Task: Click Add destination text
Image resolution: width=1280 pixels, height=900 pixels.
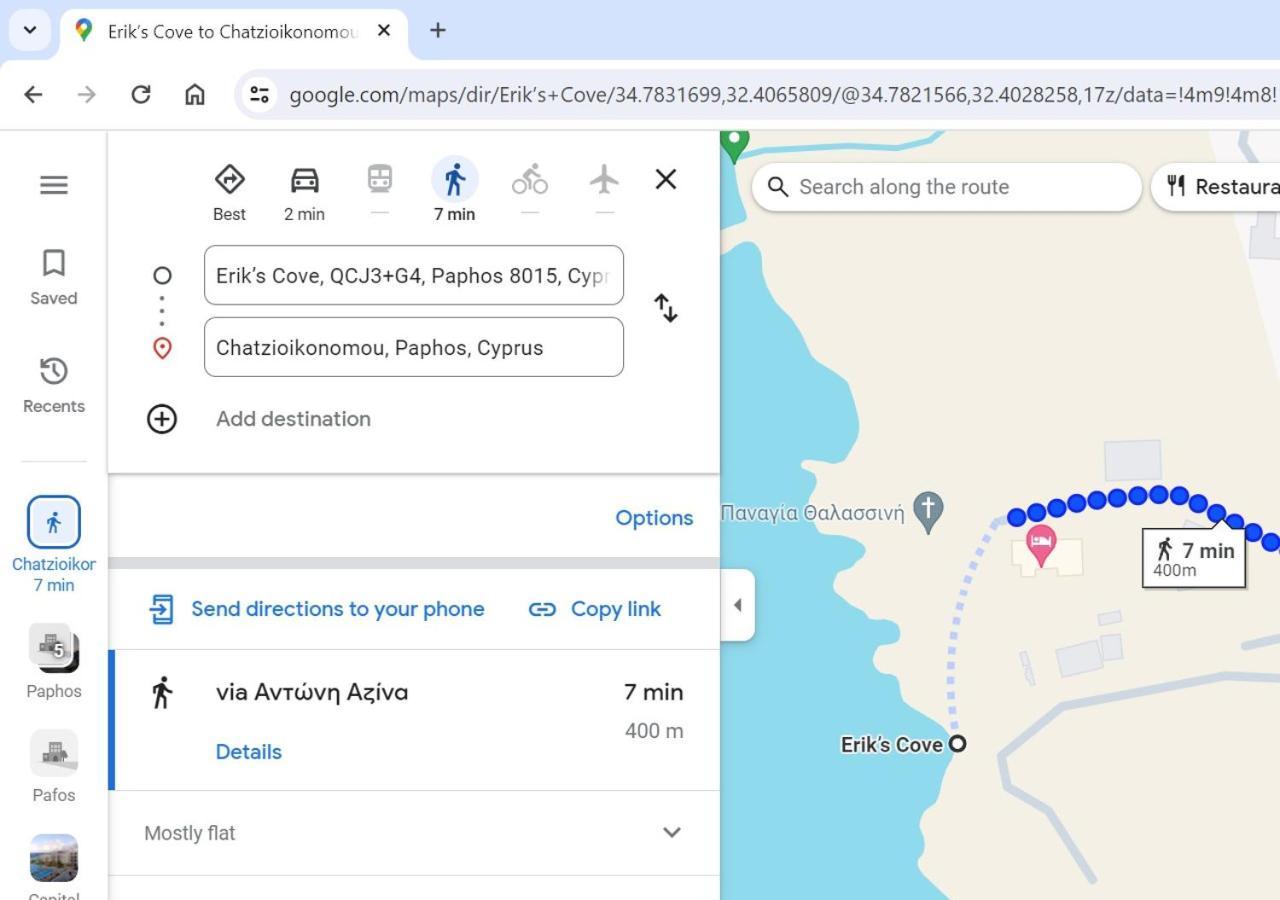Action: click(293, 419)
